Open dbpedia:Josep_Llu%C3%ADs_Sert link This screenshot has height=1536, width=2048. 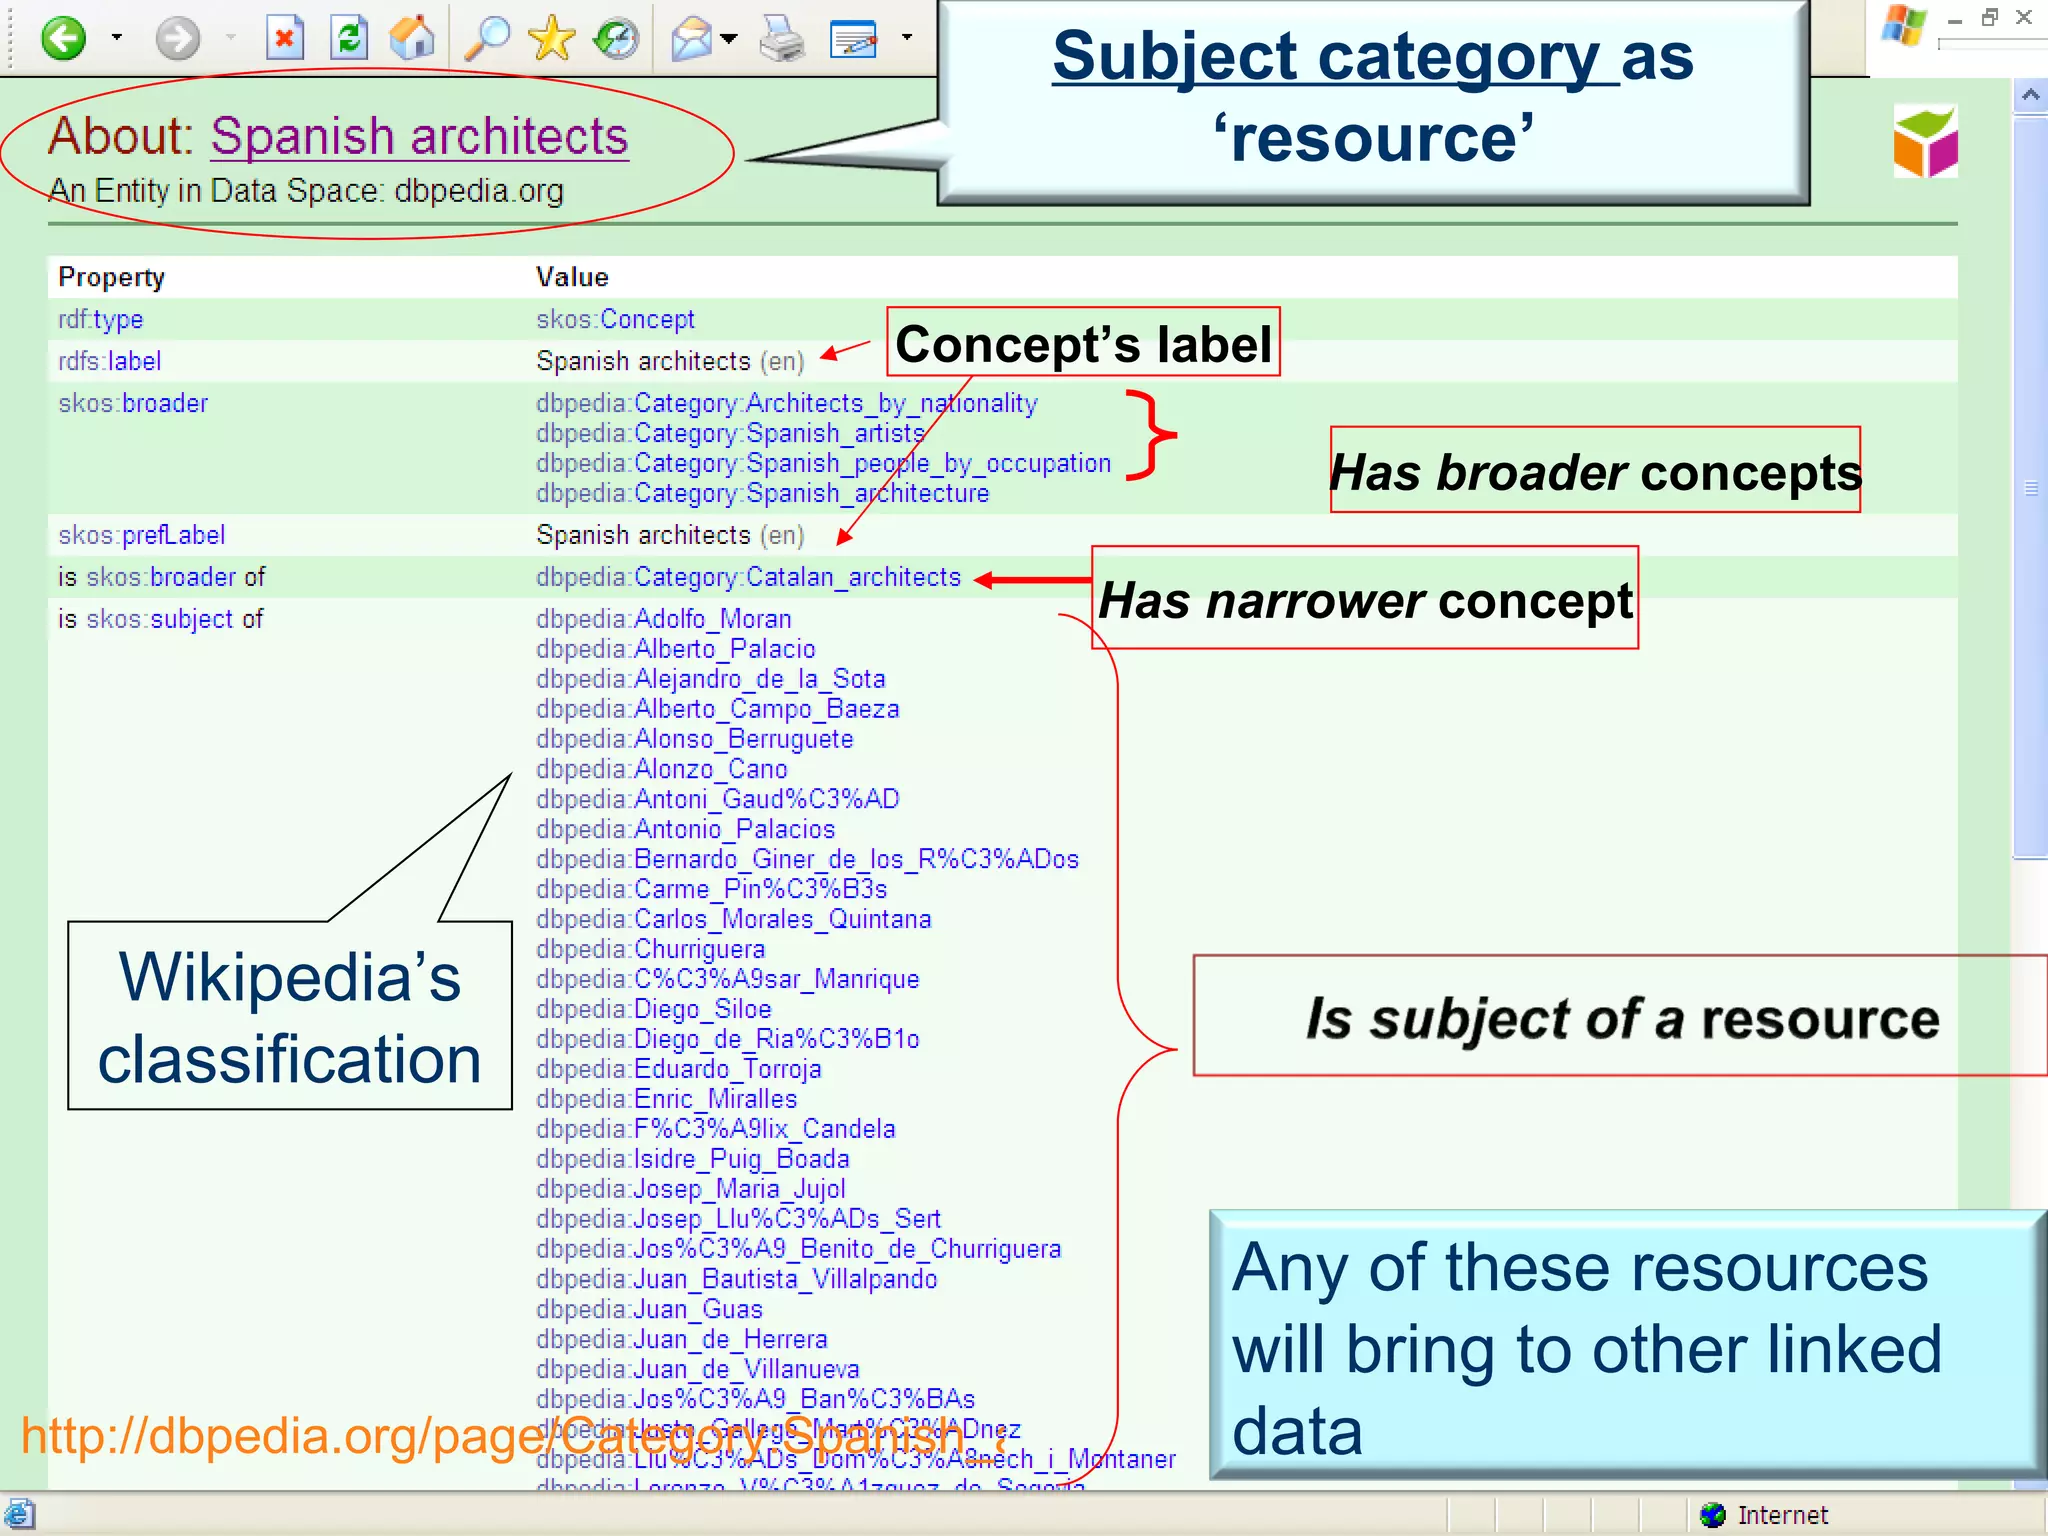738,1219
